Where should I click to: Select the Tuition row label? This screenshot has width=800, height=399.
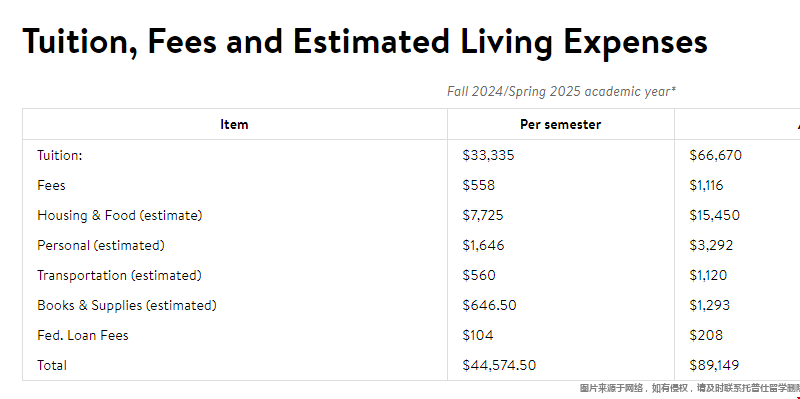59,155
